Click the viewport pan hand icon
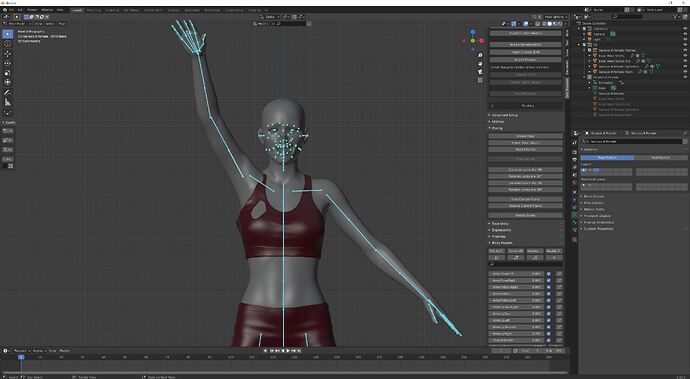This screenshot has width=690, height=379. click(480, 63)
